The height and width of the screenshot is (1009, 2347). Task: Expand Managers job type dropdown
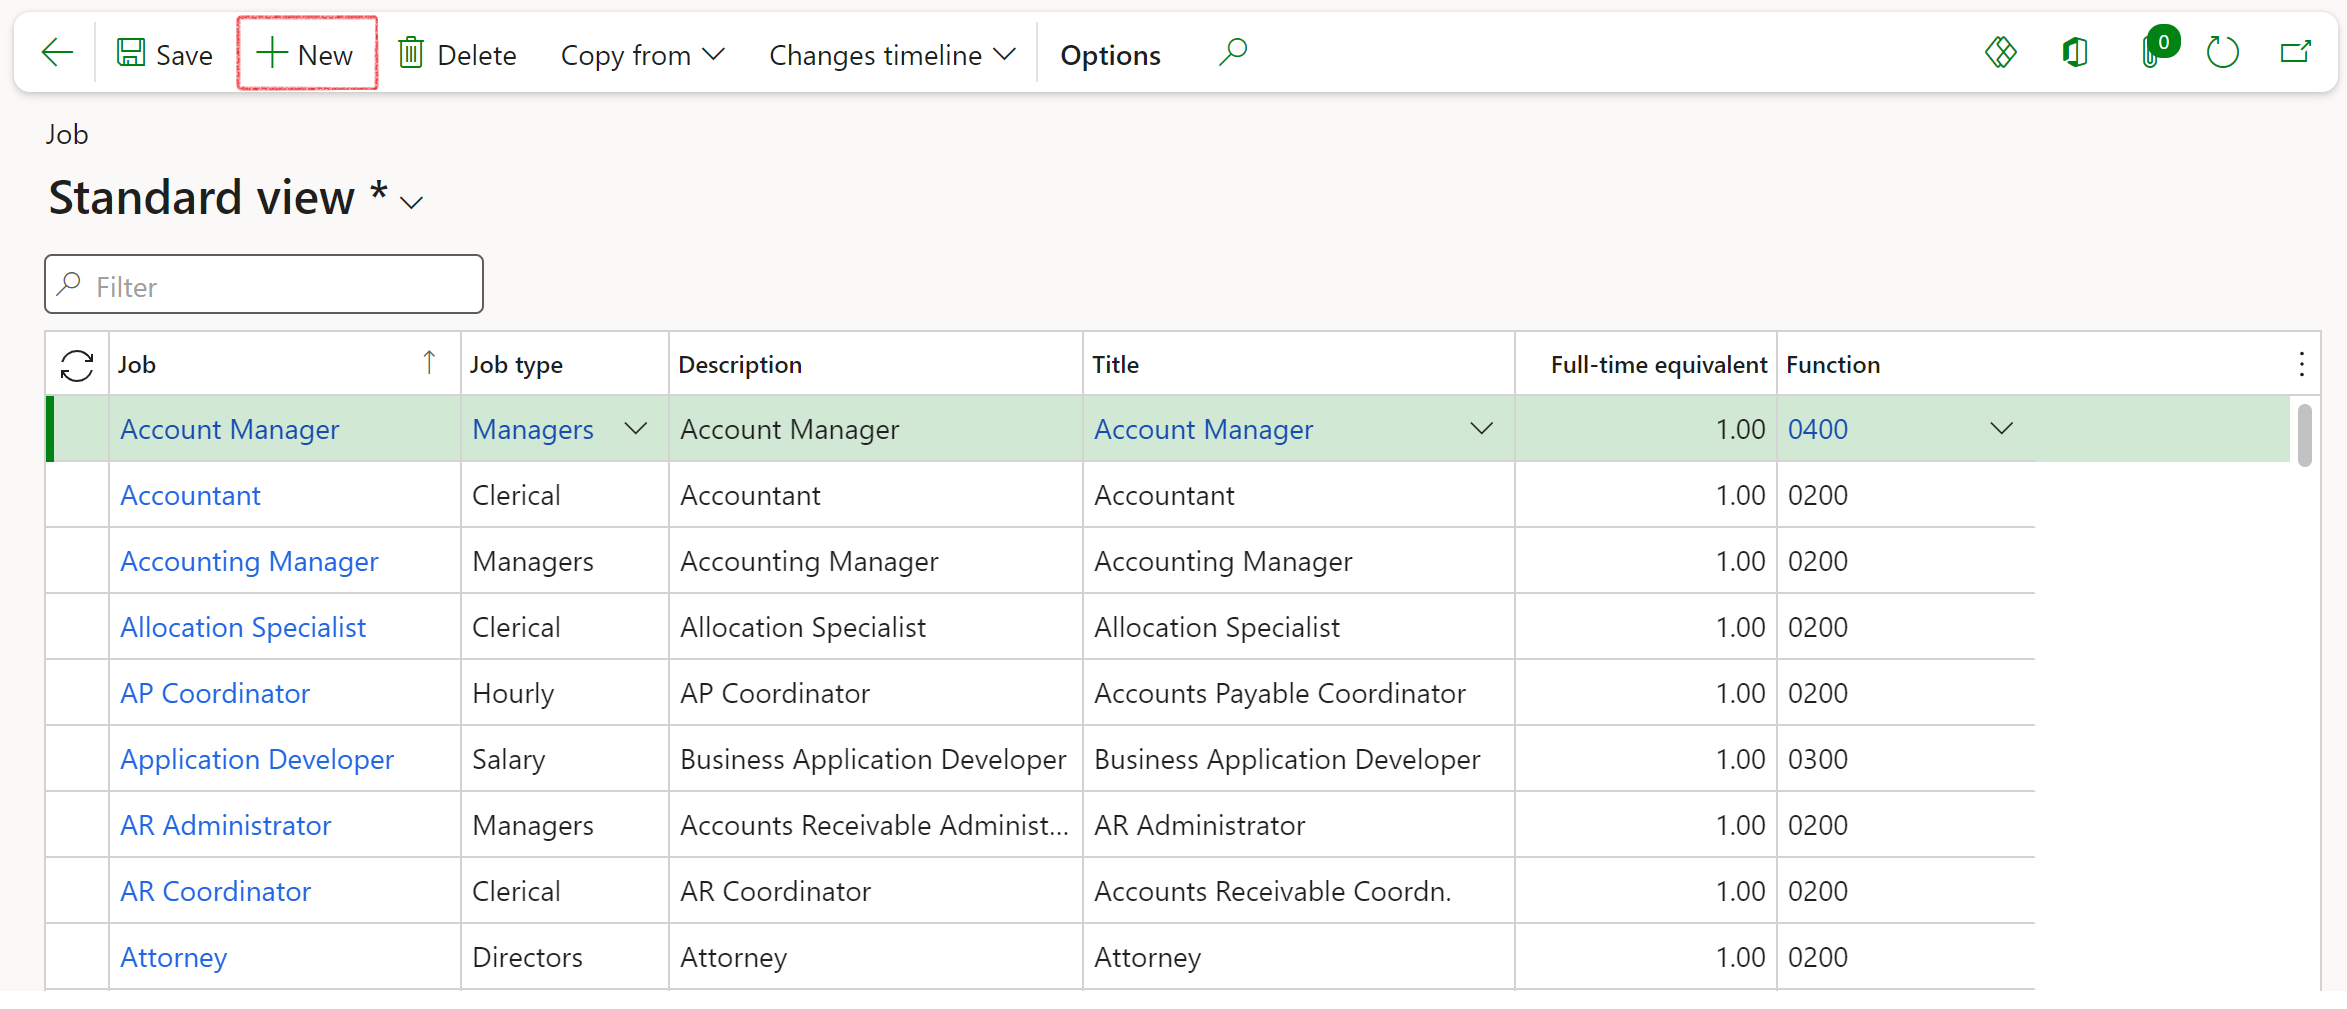(x=635, y=429)
